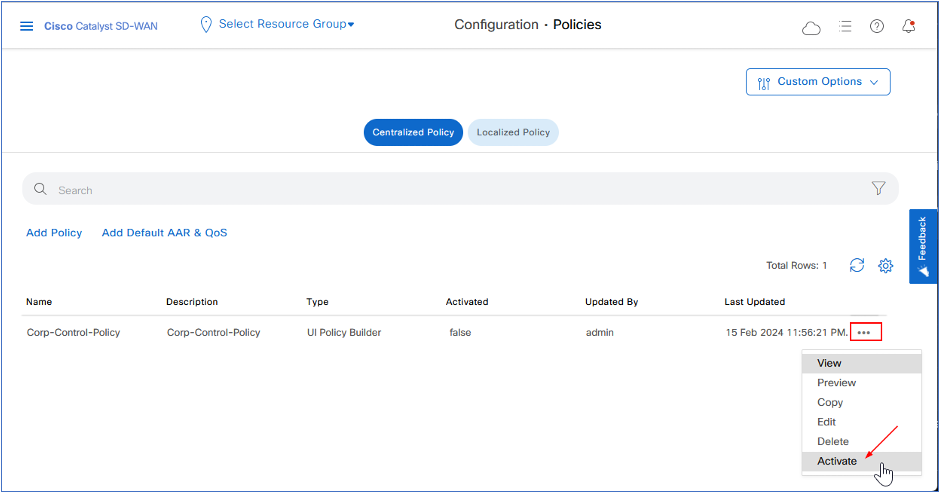Click the filter funnel icon
This screenshot has height=492, width=940.
click(878, 188)
